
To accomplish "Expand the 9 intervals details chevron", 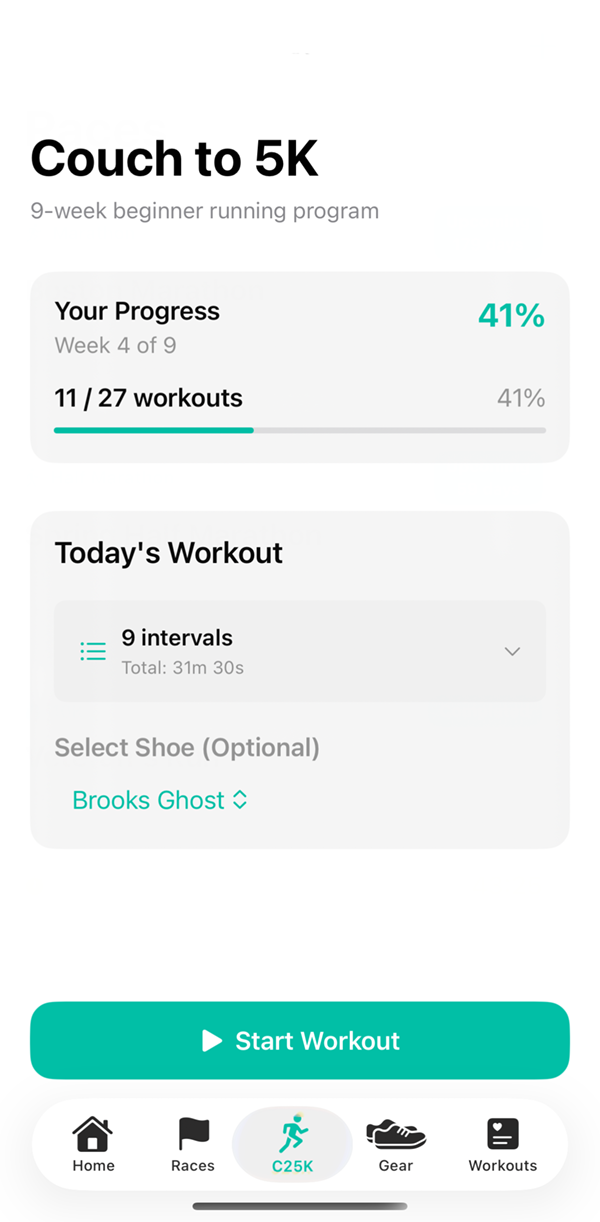I will [x=512, y=651].
